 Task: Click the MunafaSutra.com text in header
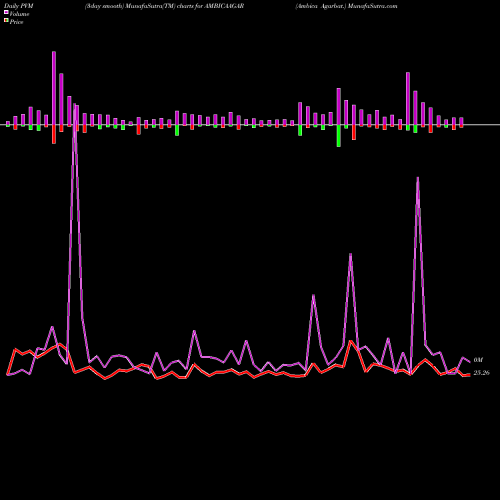click(372, 6)
